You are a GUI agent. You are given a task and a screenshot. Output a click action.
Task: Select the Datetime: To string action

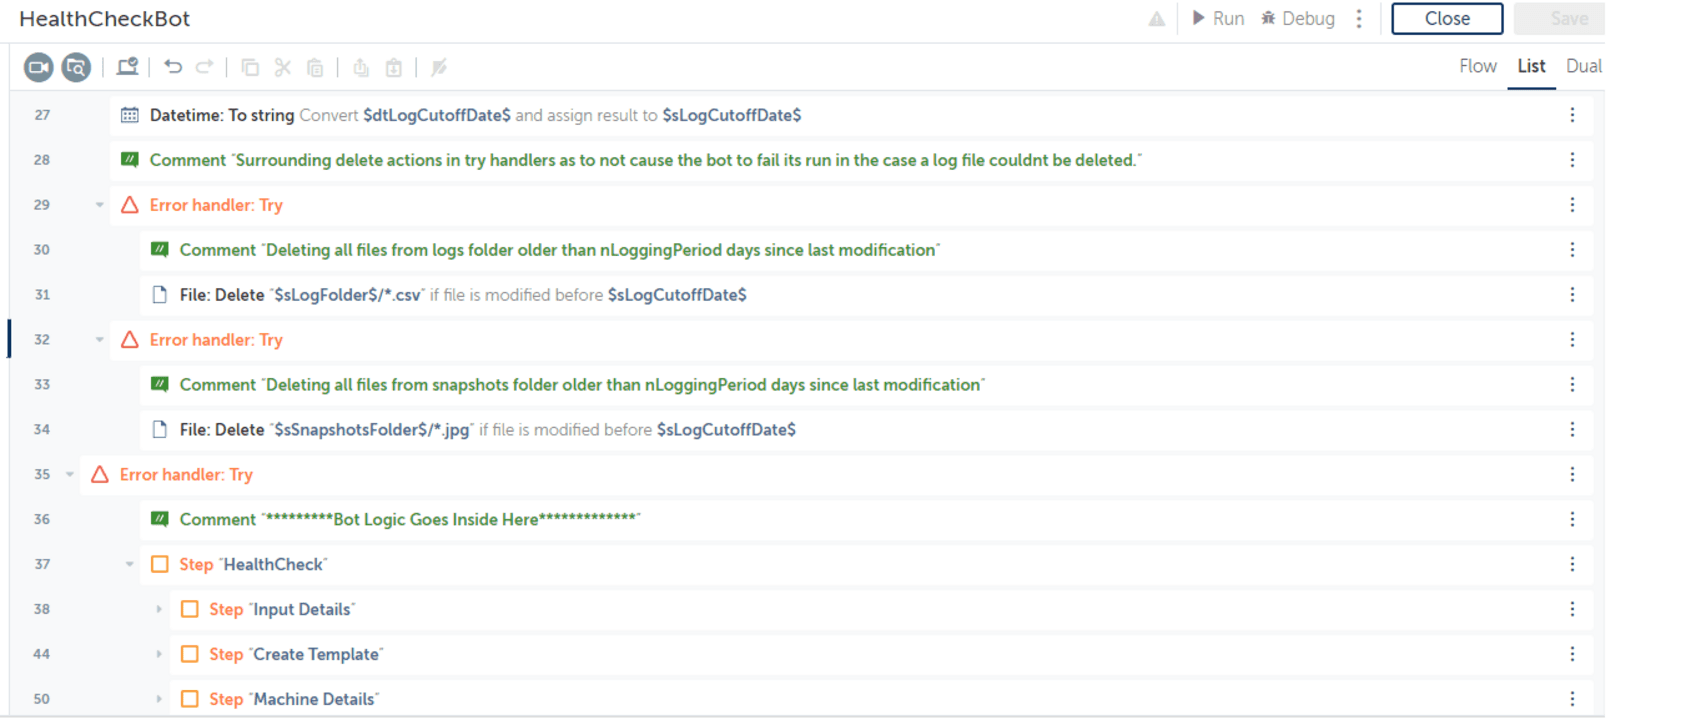[x=851, y=115]
